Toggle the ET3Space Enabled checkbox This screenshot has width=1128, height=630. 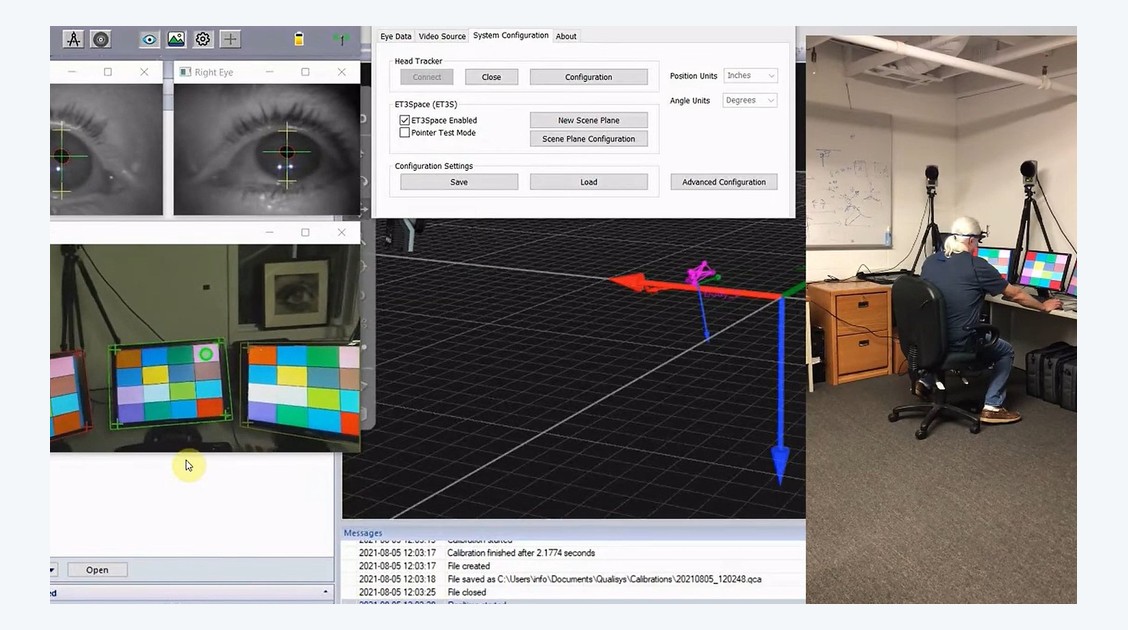(404, 120)
